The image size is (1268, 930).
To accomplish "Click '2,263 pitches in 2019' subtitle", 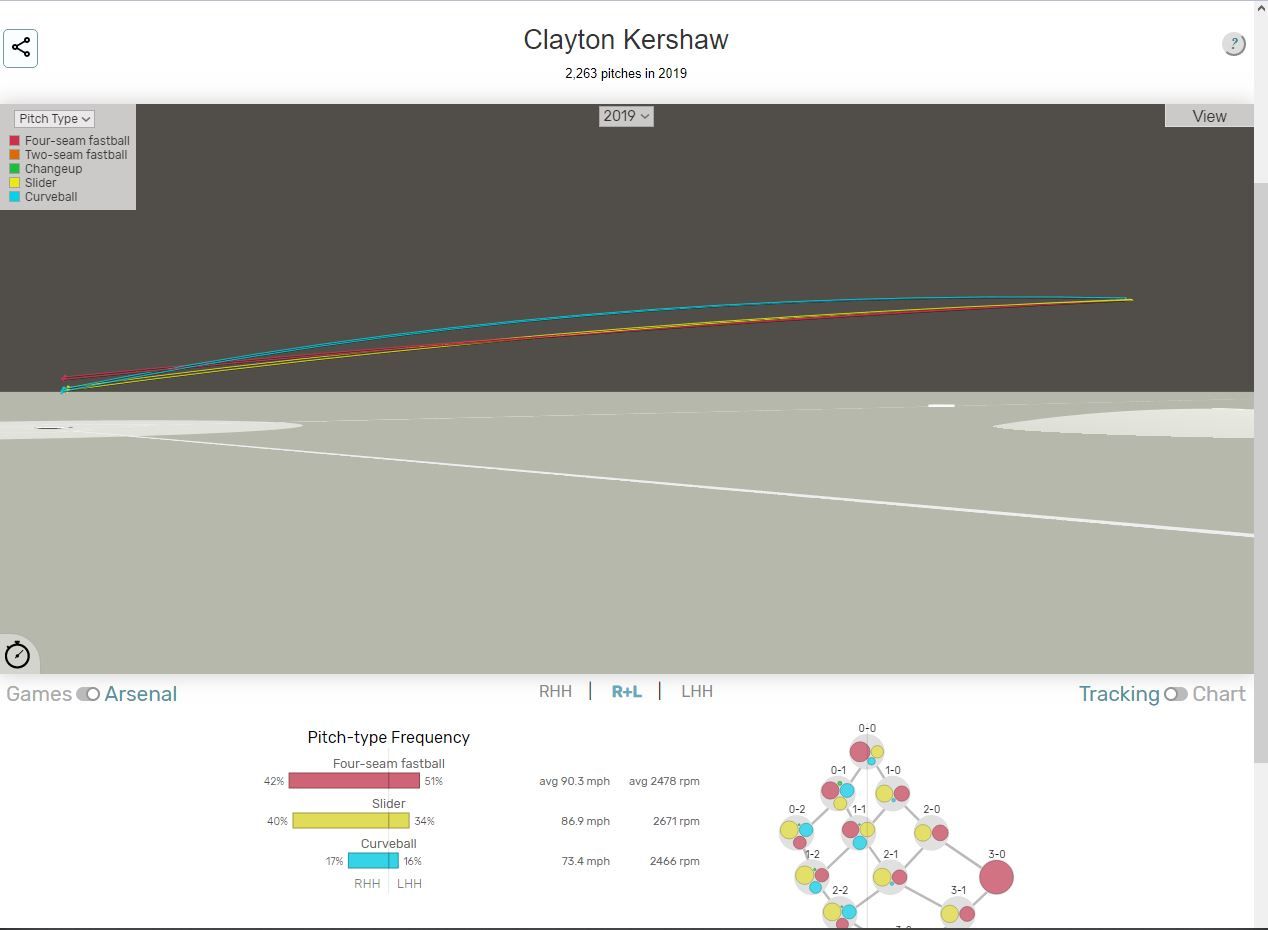I will [626, 73].
